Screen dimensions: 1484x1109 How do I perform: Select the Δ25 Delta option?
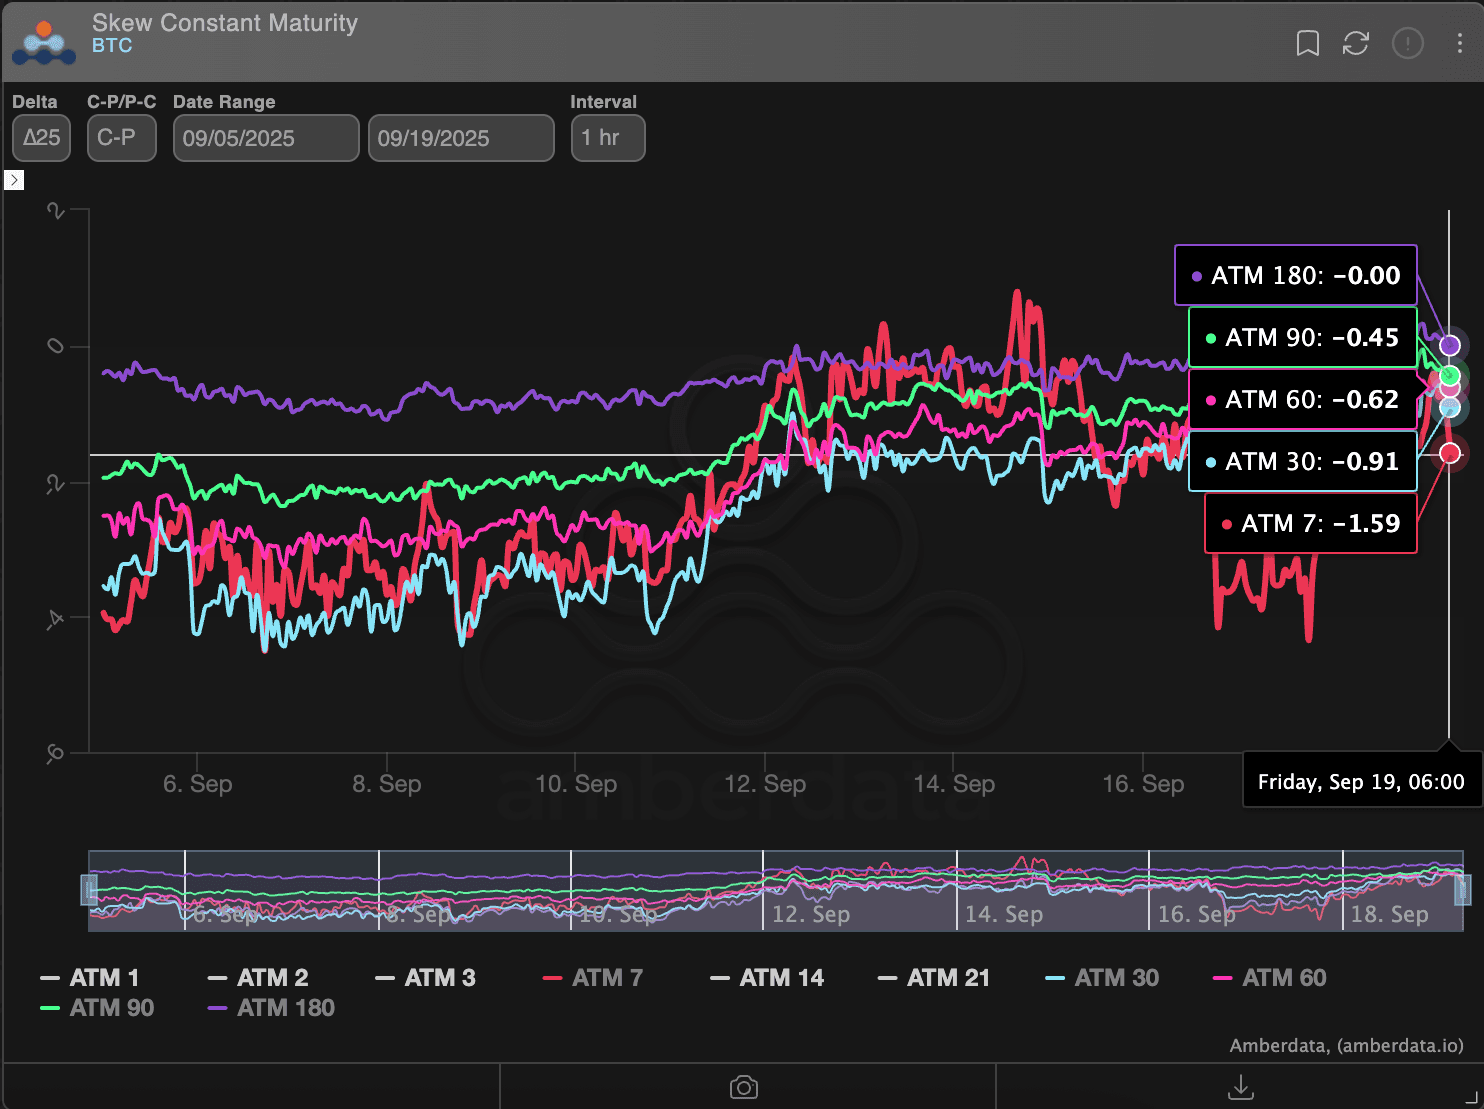[x=41, y=137]
